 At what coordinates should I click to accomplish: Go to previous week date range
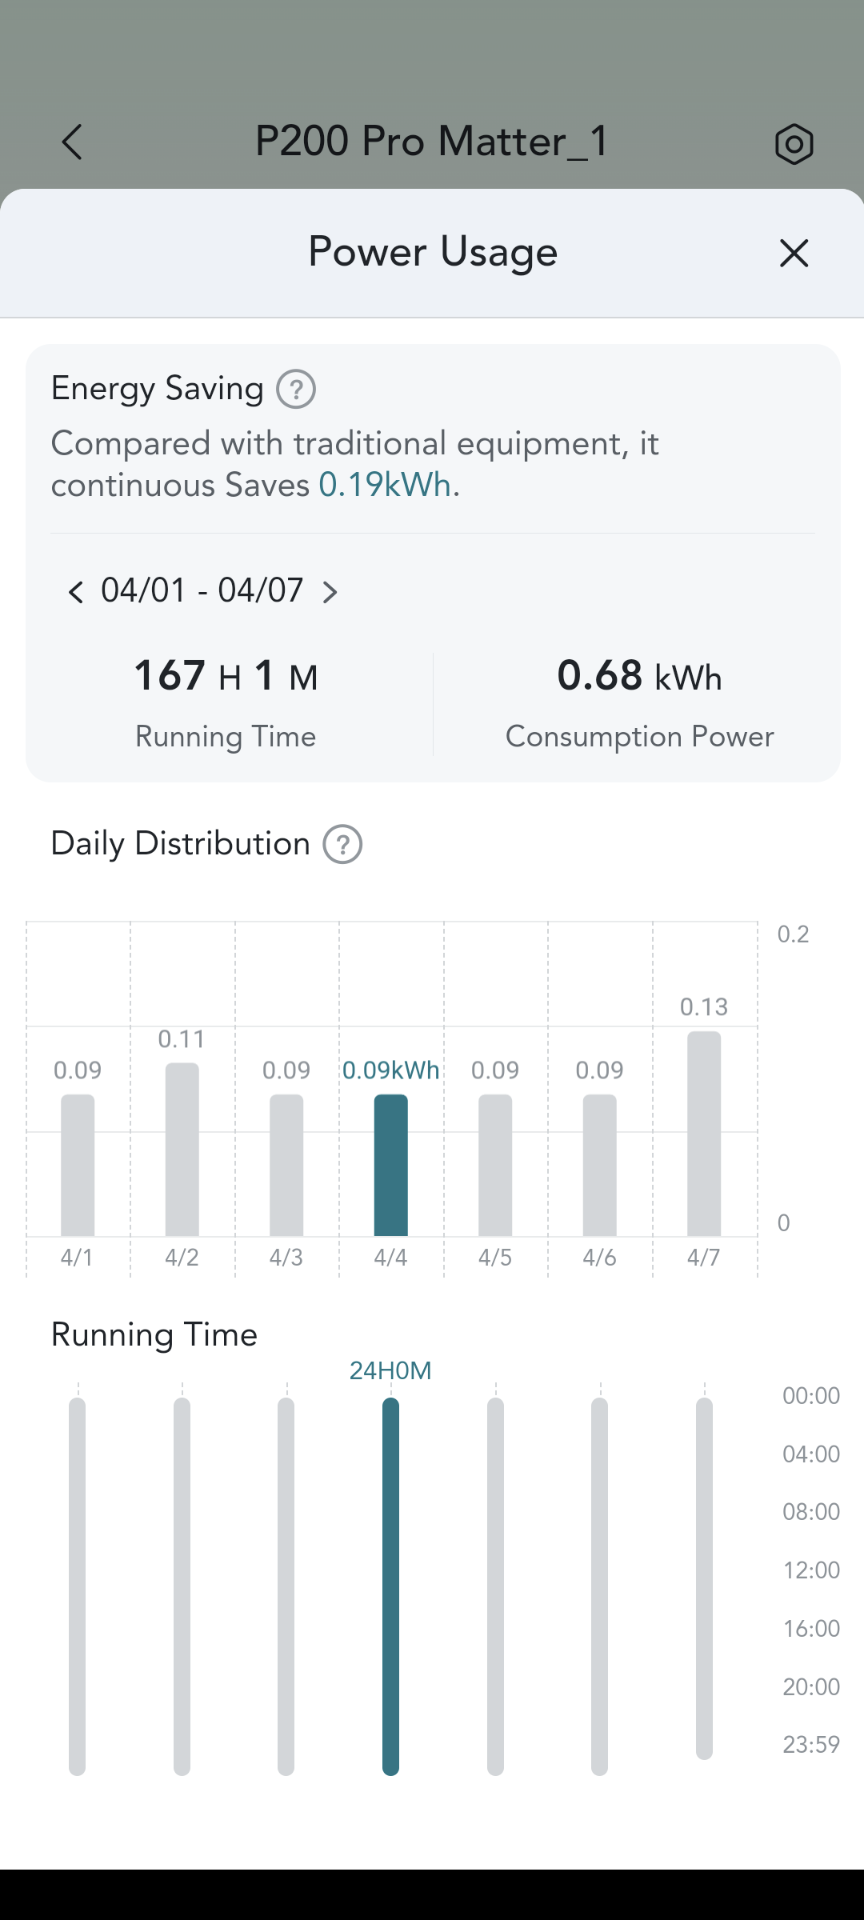(75, 592)
